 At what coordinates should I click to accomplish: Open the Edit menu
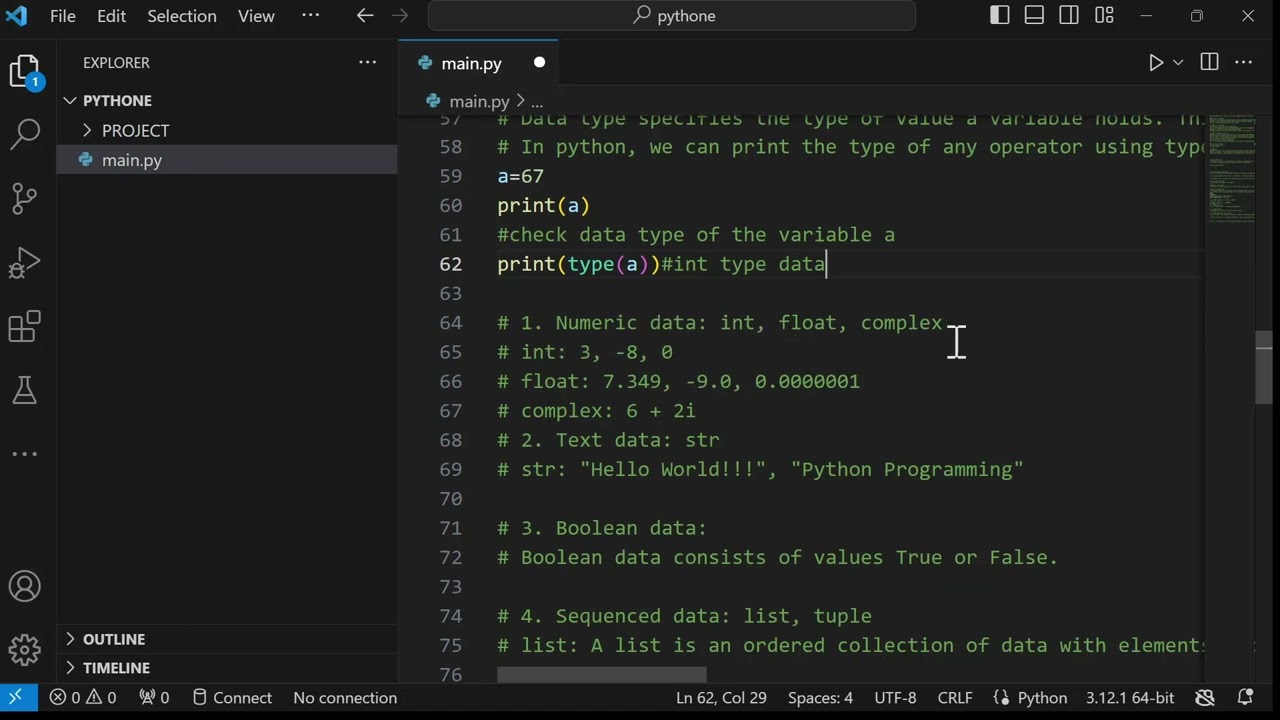click(x=112, y=16)
